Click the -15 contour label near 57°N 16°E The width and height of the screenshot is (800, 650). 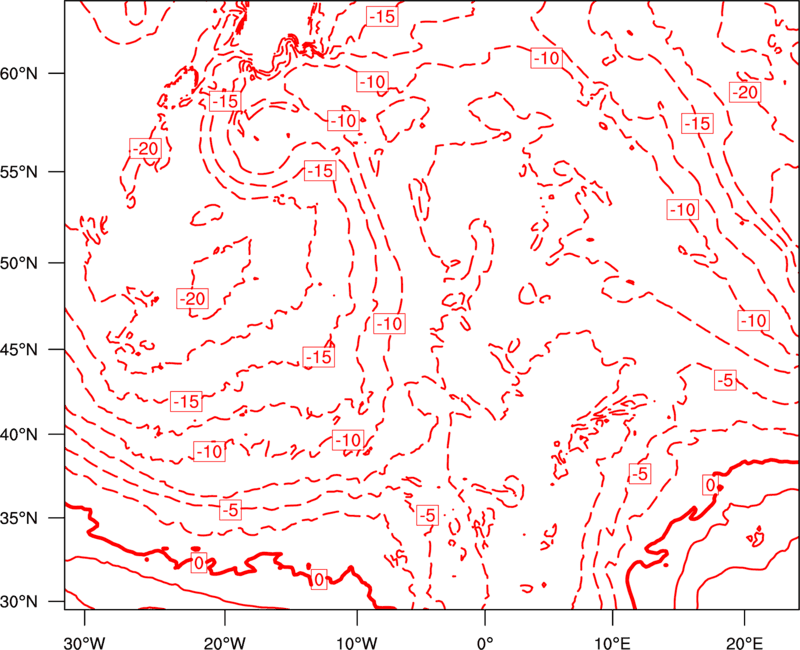point(697,123)
